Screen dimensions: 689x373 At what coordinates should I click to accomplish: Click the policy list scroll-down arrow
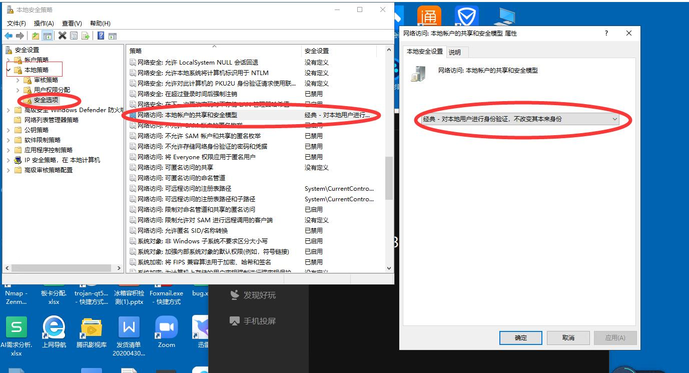388,268
